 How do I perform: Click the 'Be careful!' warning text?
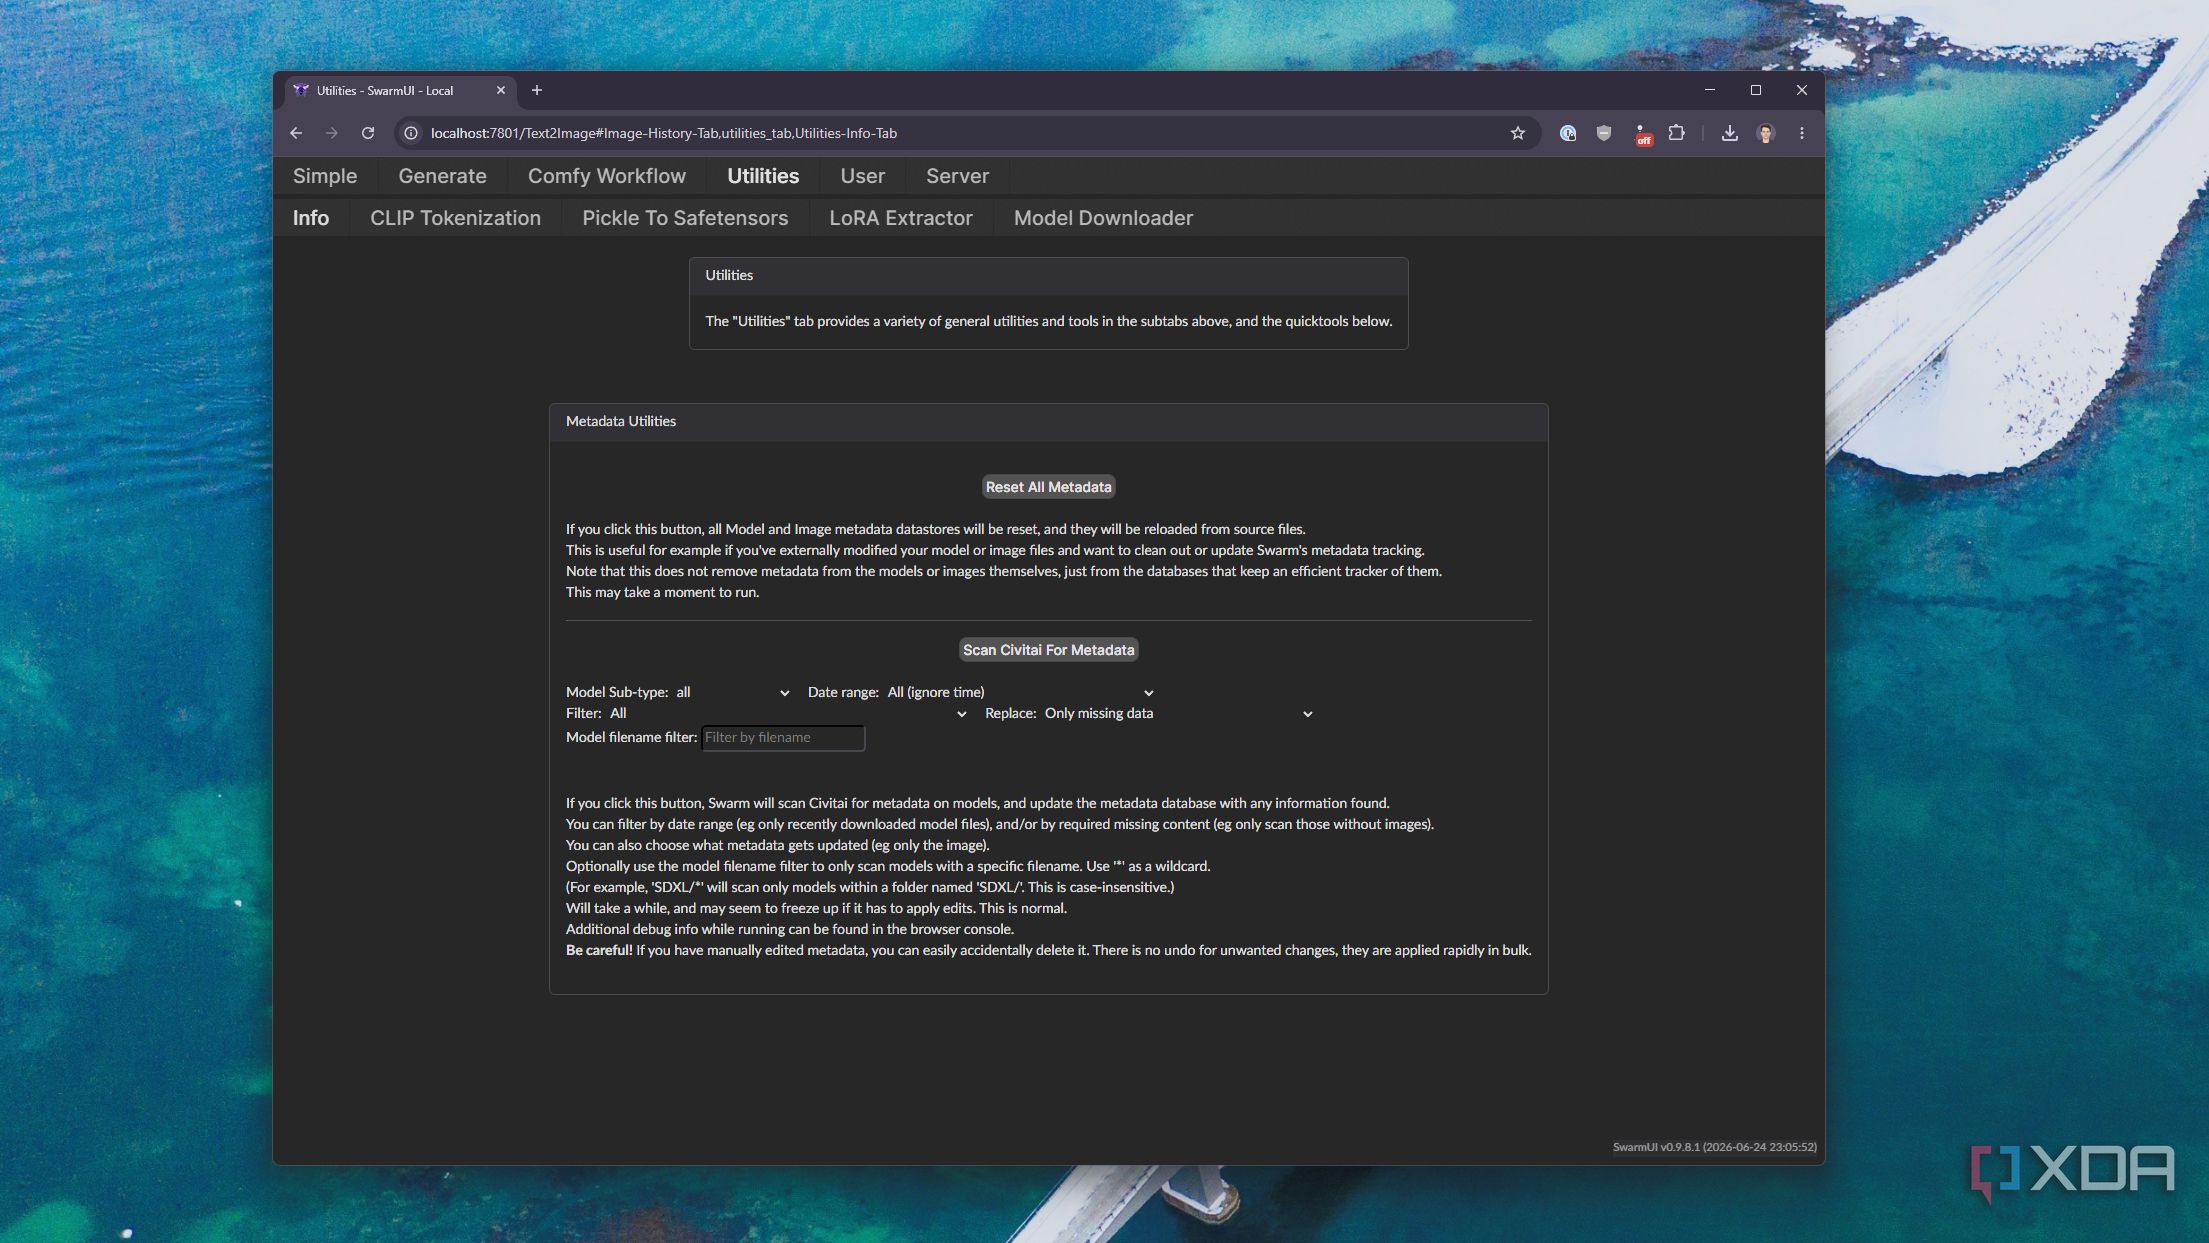coord(599,950)
